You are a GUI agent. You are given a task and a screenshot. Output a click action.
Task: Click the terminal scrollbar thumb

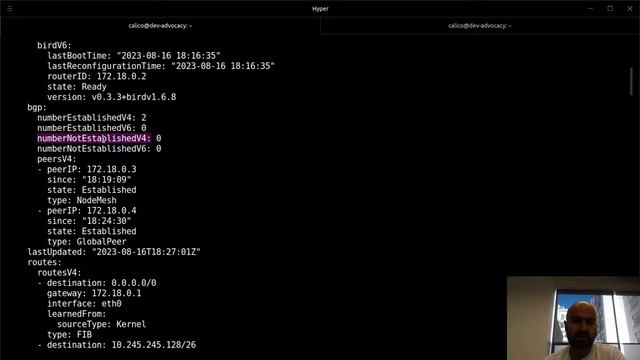(631, 82)
